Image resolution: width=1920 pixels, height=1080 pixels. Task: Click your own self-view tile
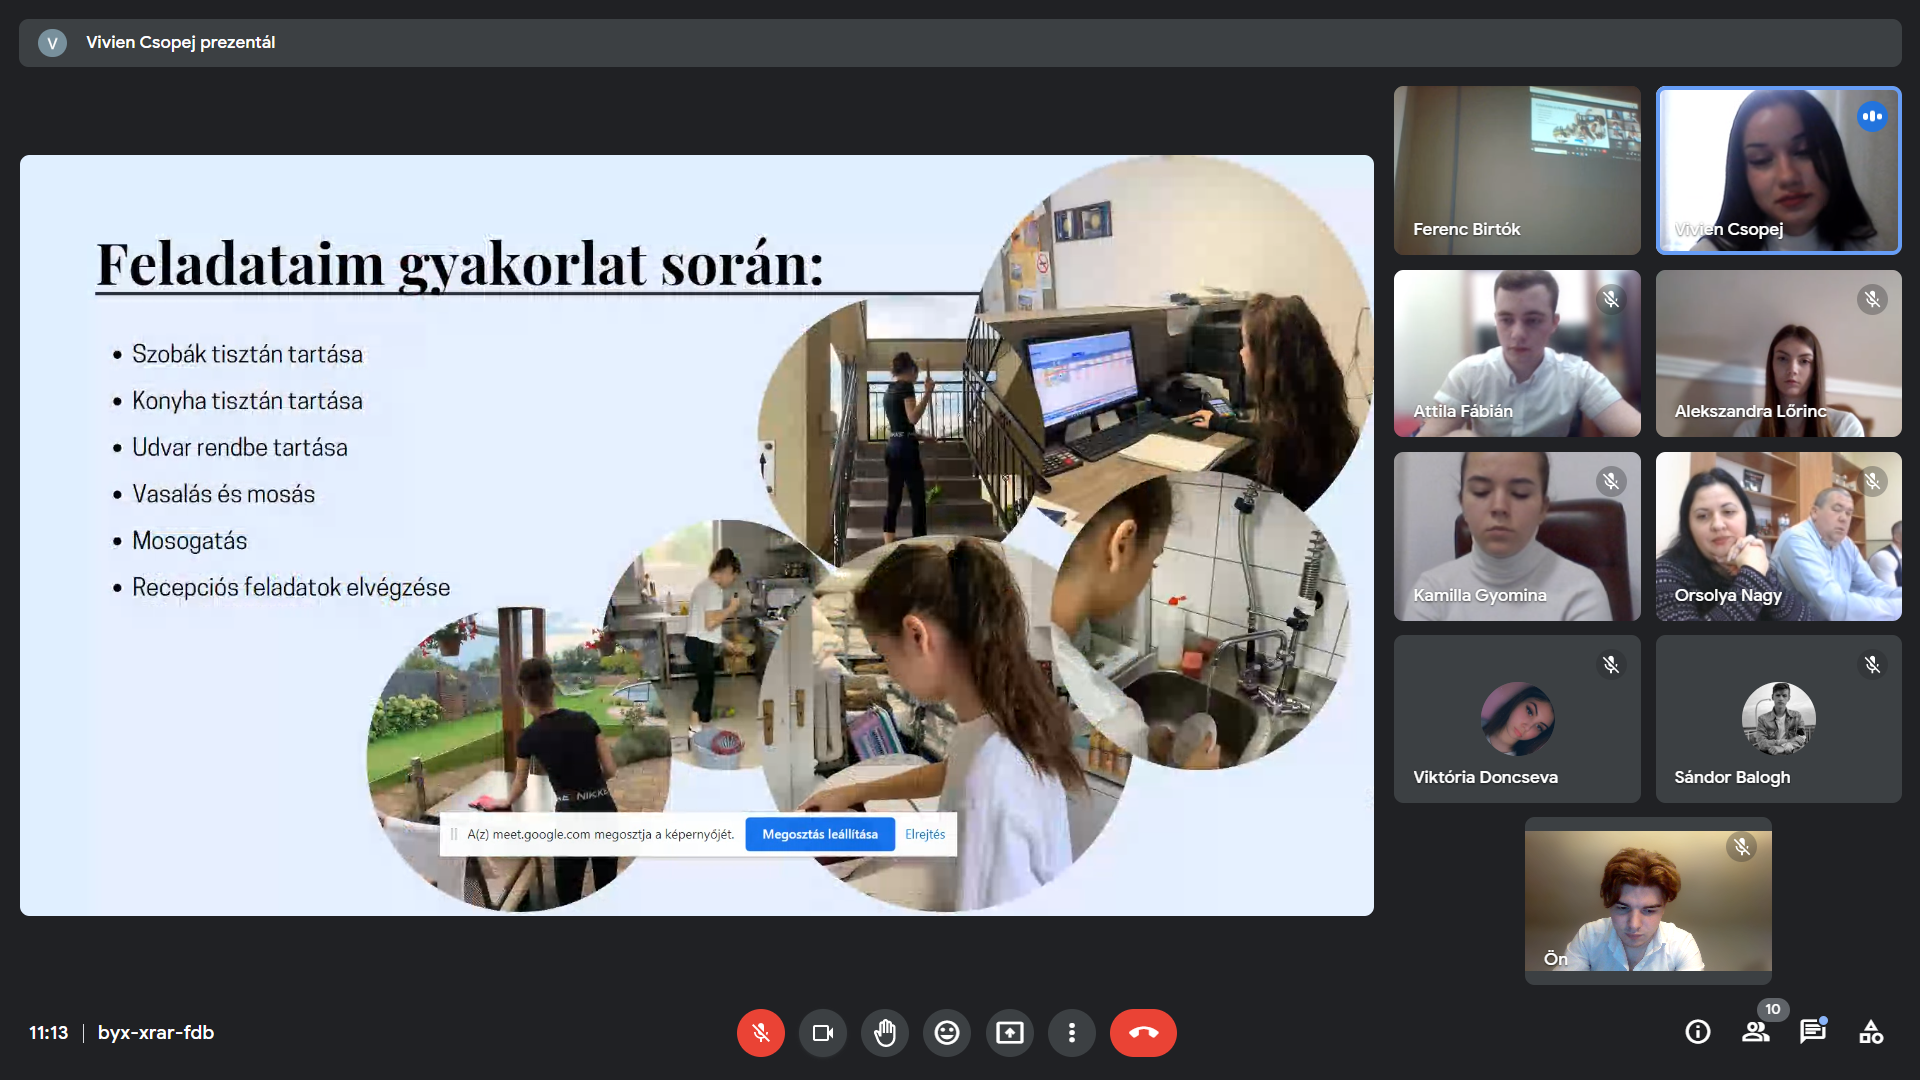point(1648,900)
